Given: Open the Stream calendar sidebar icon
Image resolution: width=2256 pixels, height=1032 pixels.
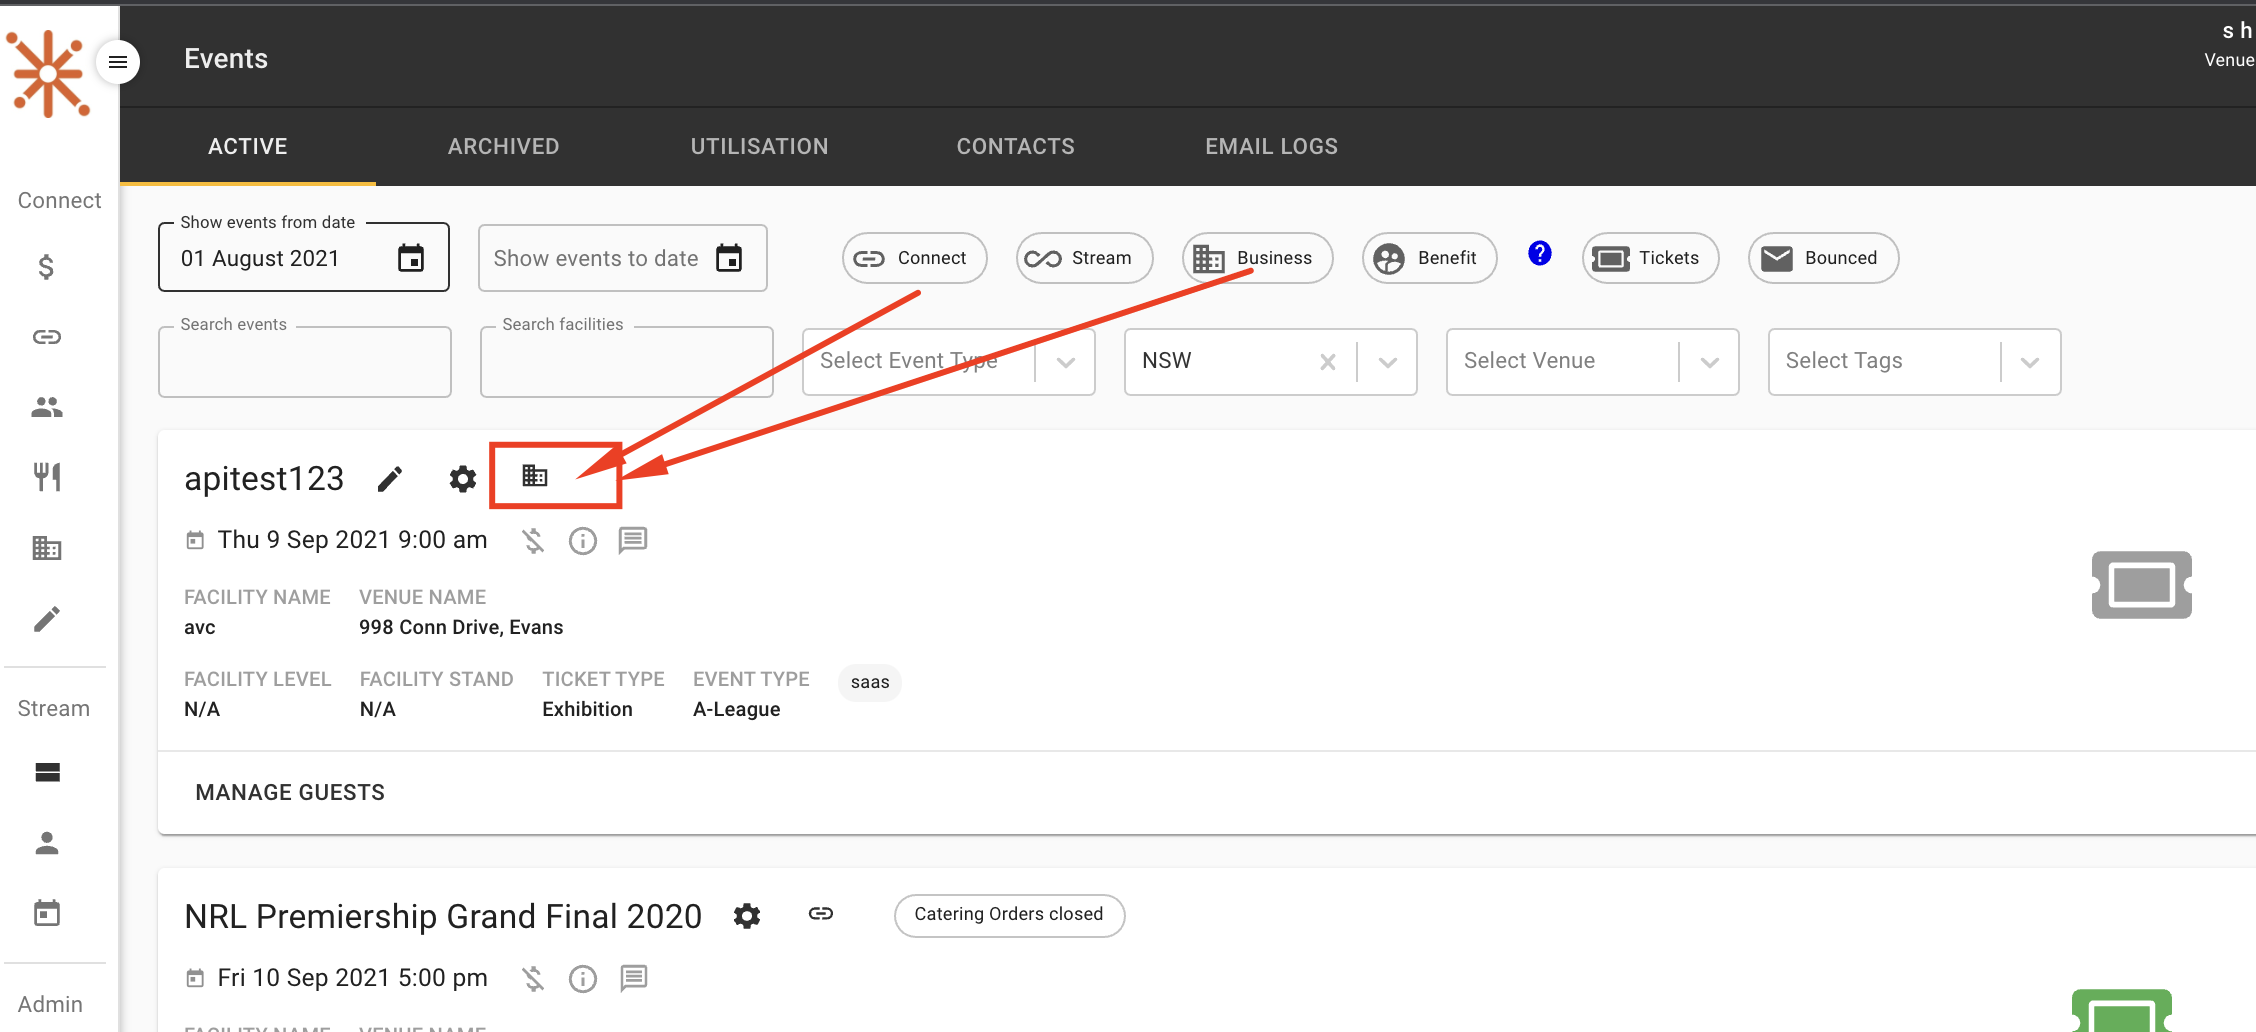Looking at the screenshot, I should 47,913.
